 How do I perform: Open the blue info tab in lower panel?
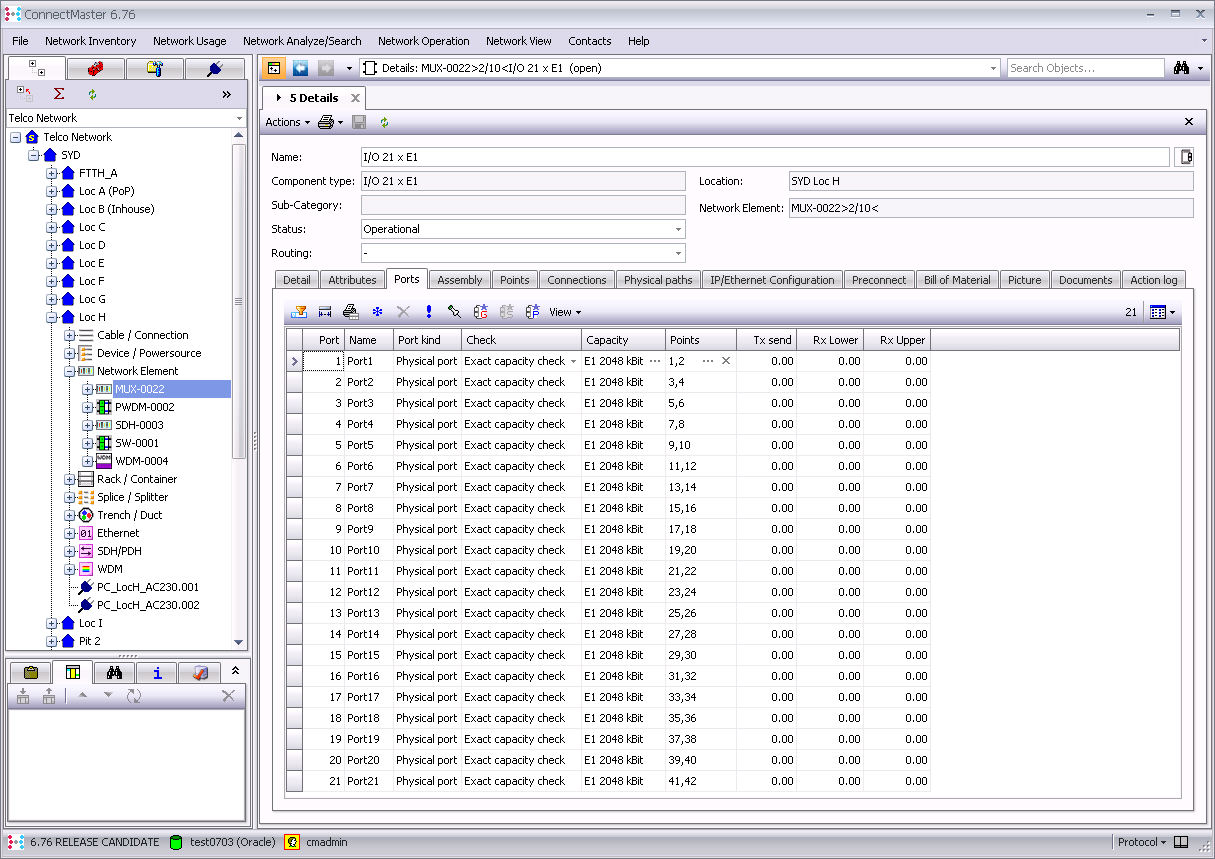tap(157, 672)
